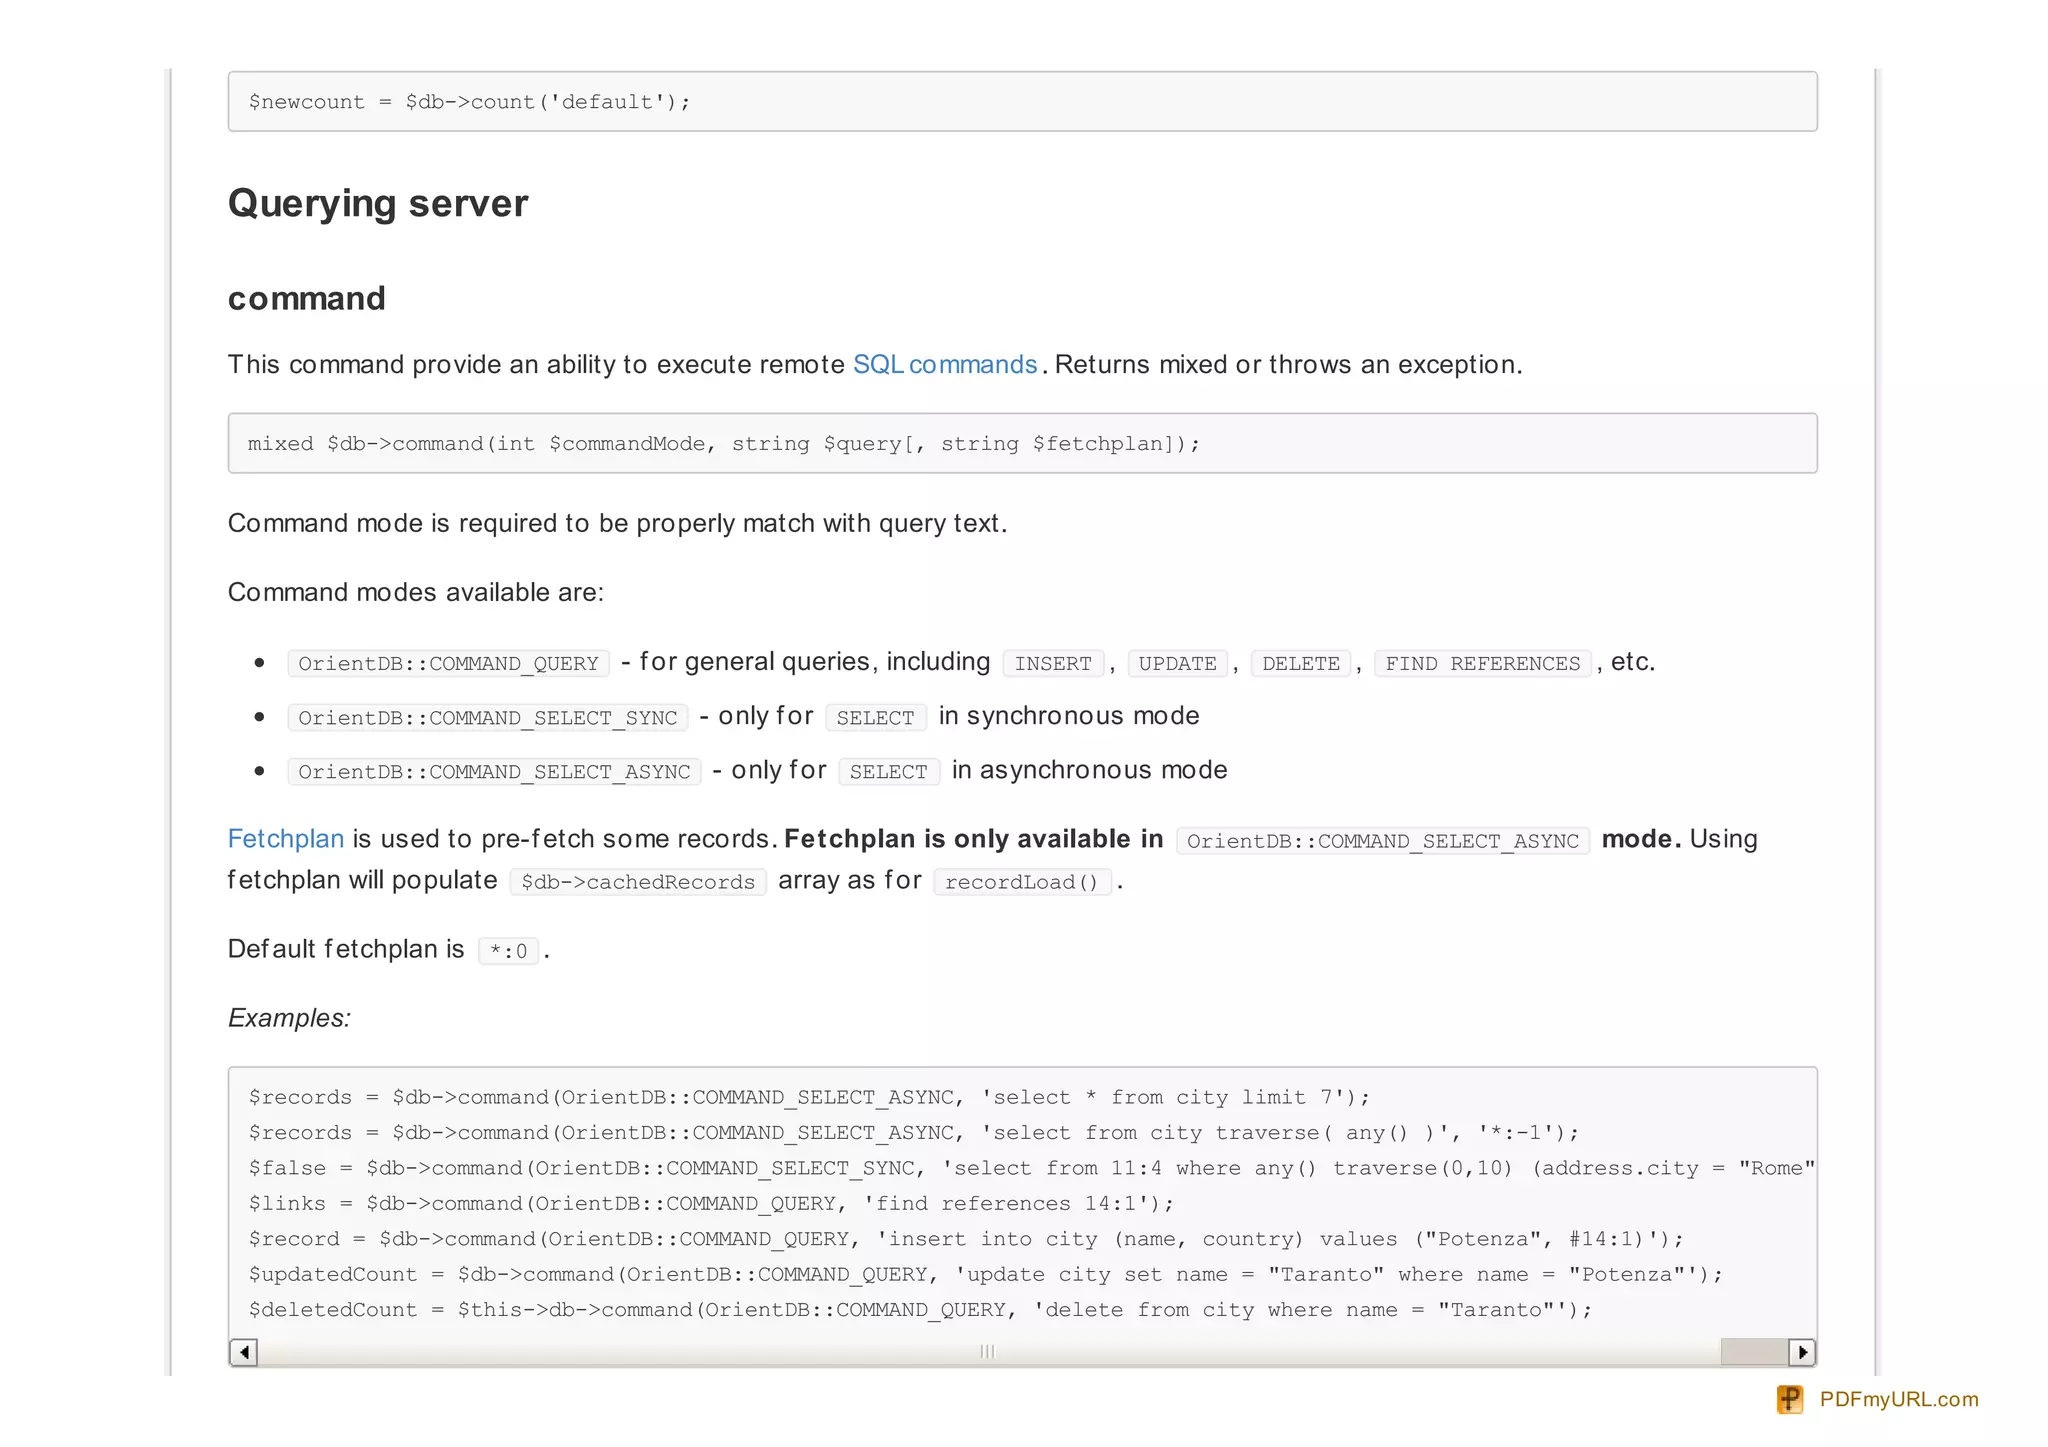Click the horizontal scrollbar track center grip

click(988, 1352)
